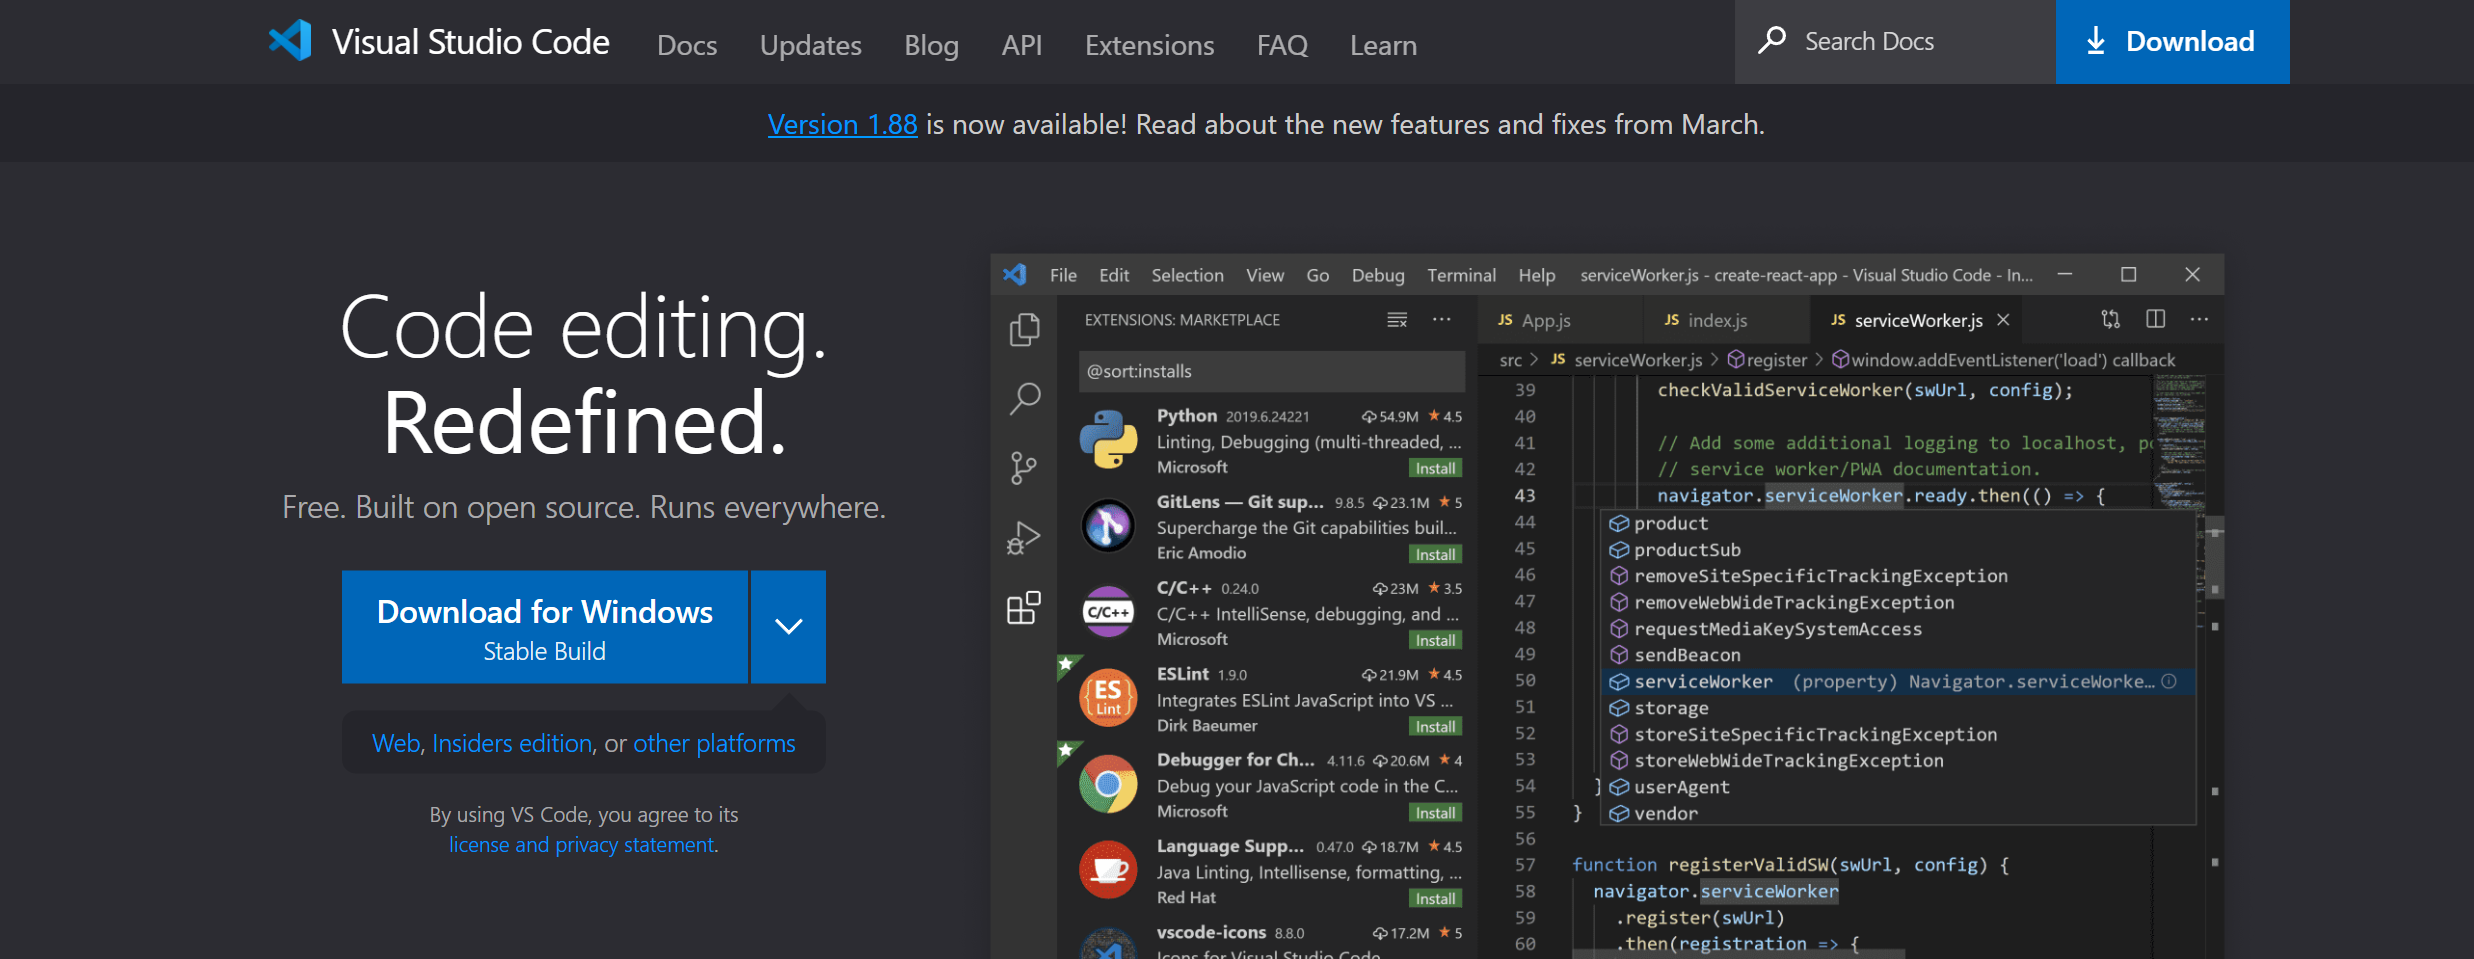Install the Language Support Java extension
The image size is (2474, 959).
(1435, 899)
